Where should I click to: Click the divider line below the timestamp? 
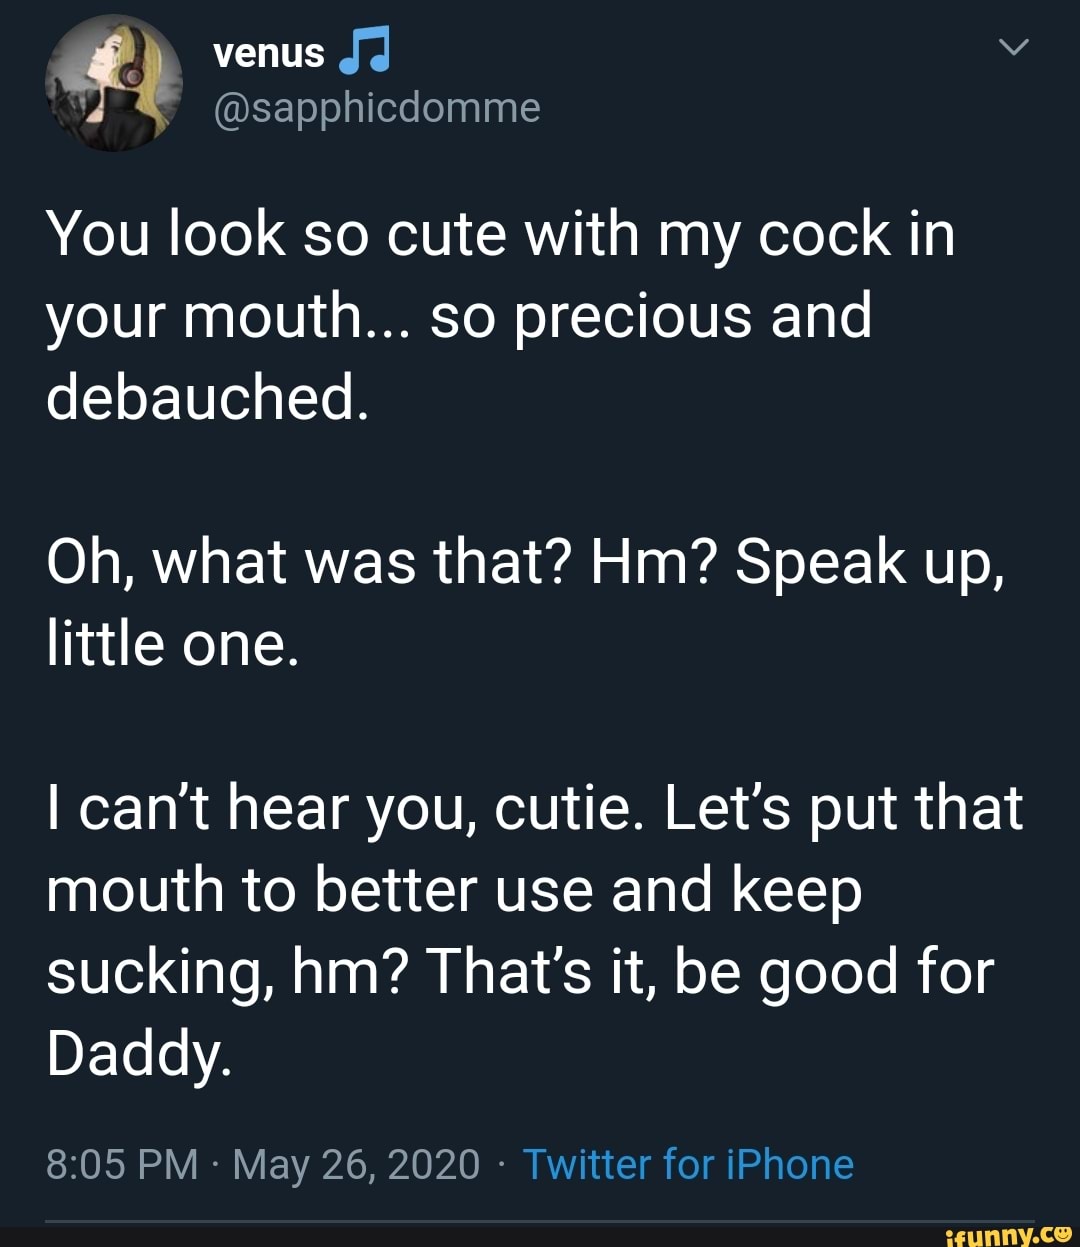[540, 1221]
